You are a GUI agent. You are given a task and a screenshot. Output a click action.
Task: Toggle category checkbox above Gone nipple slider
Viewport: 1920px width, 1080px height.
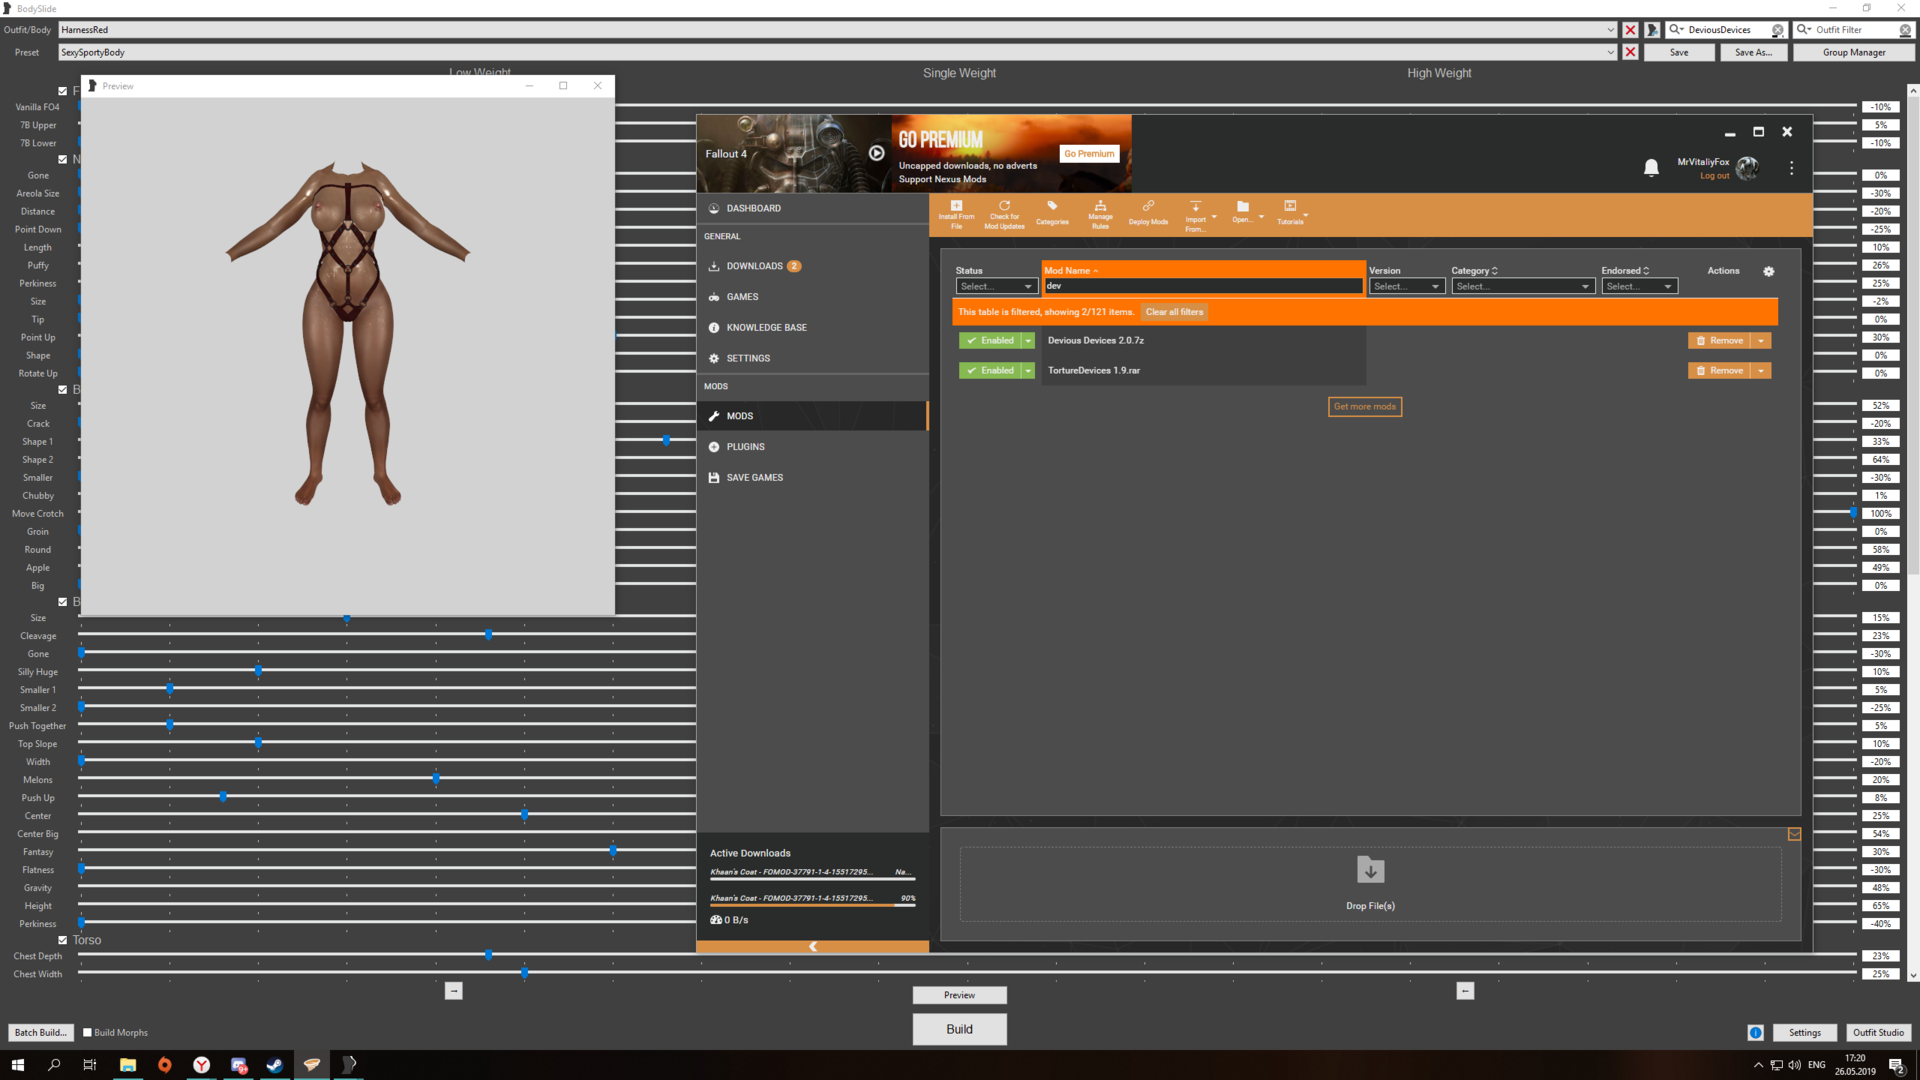click(63, 159)
